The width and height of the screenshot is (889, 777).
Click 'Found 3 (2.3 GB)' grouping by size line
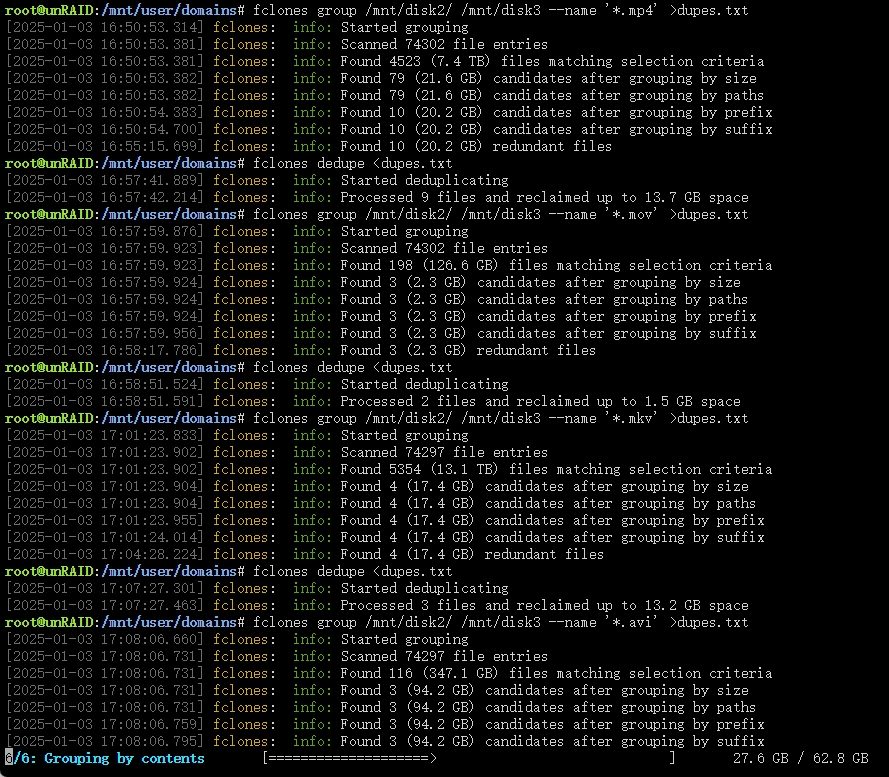point(373,282)
